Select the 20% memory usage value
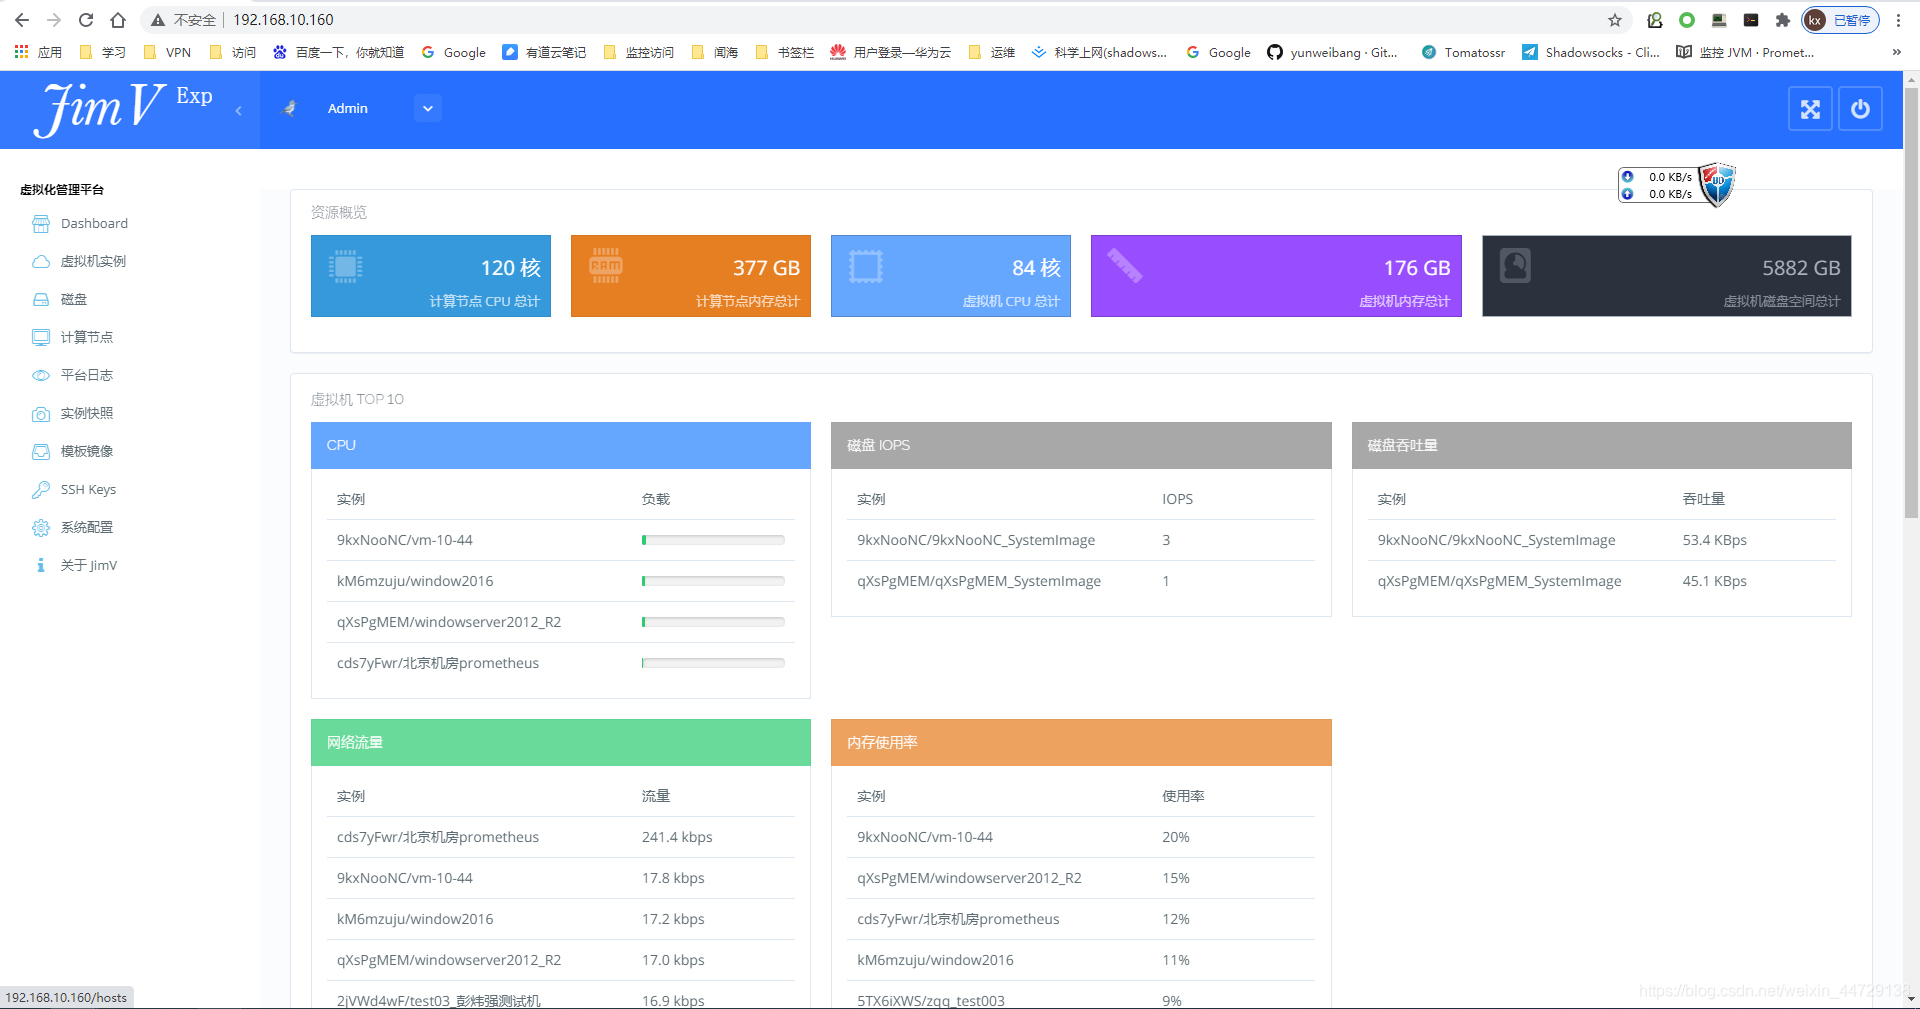Image resolution: width=1920 pixels, height=1009 pixels. point(1176,837)
